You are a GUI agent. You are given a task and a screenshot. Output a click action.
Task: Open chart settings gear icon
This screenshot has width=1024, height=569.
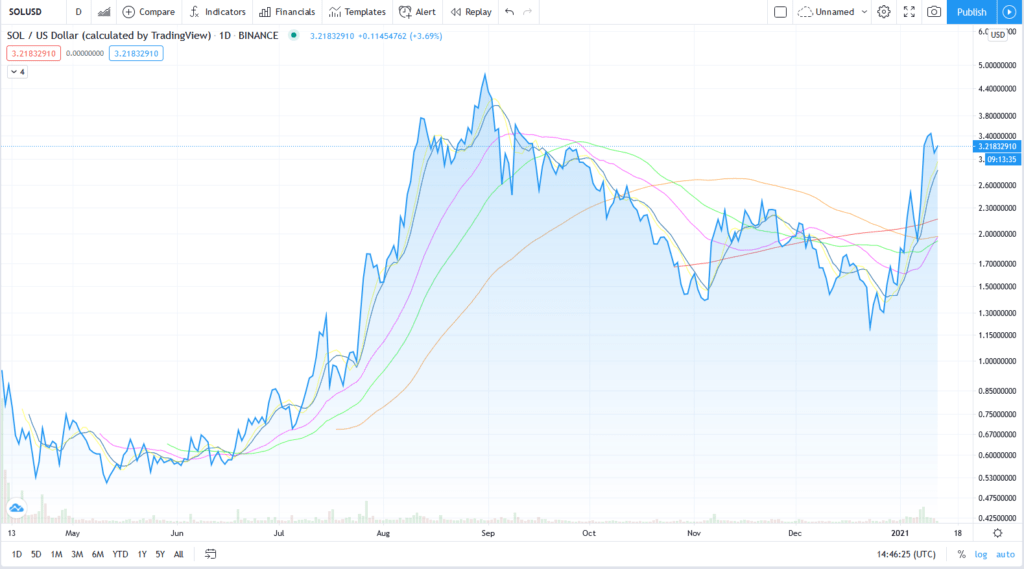(x=883, y=12)
